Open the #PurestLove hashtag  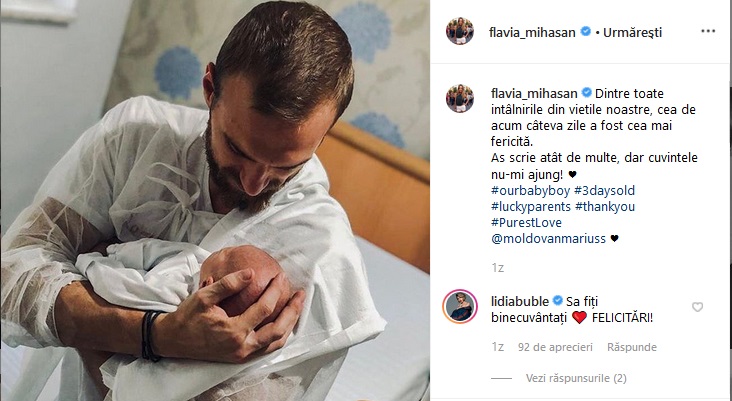pyautogui.click(x=526, y=222)
